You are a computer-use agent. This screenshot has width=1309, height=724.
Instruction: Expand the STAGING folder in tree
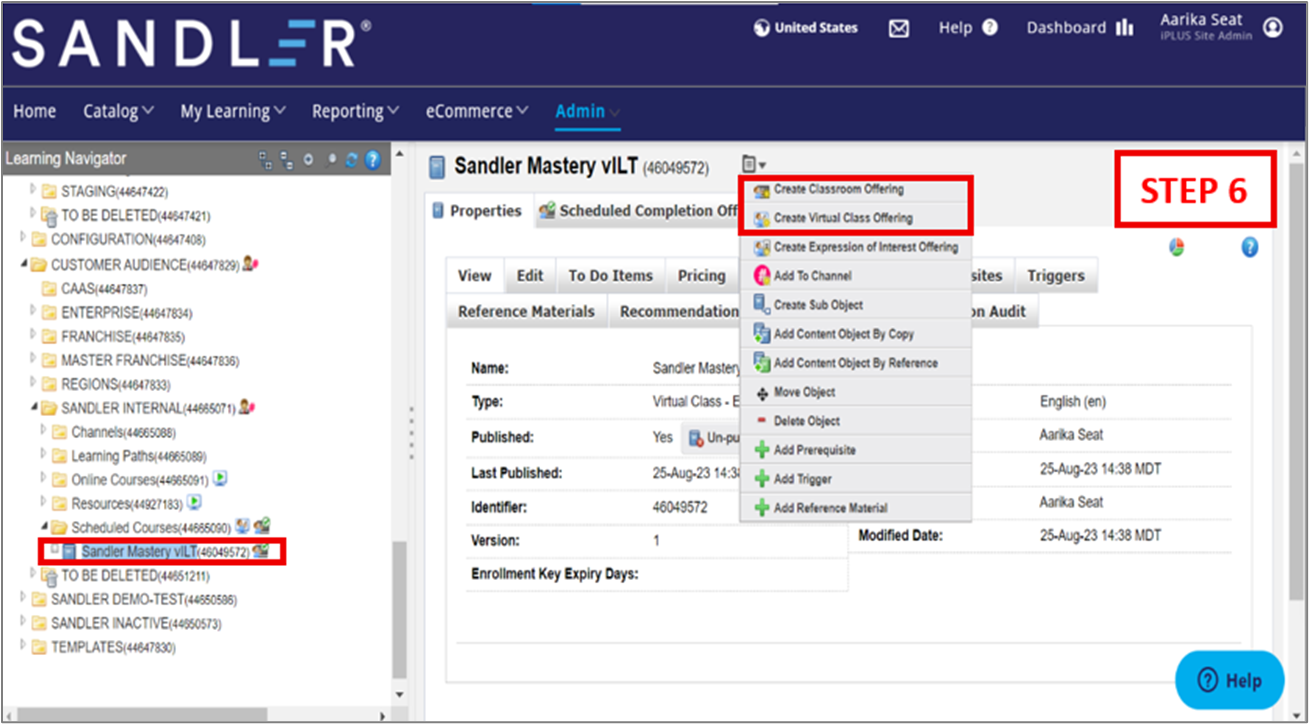click(x=33, y=190)
